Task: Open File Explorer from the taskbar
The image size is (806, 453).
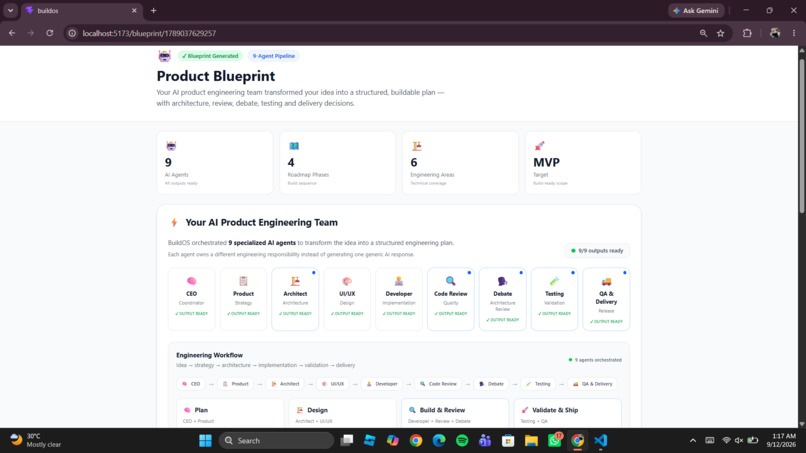Action: pyautogui.click(x=531, y=441)
